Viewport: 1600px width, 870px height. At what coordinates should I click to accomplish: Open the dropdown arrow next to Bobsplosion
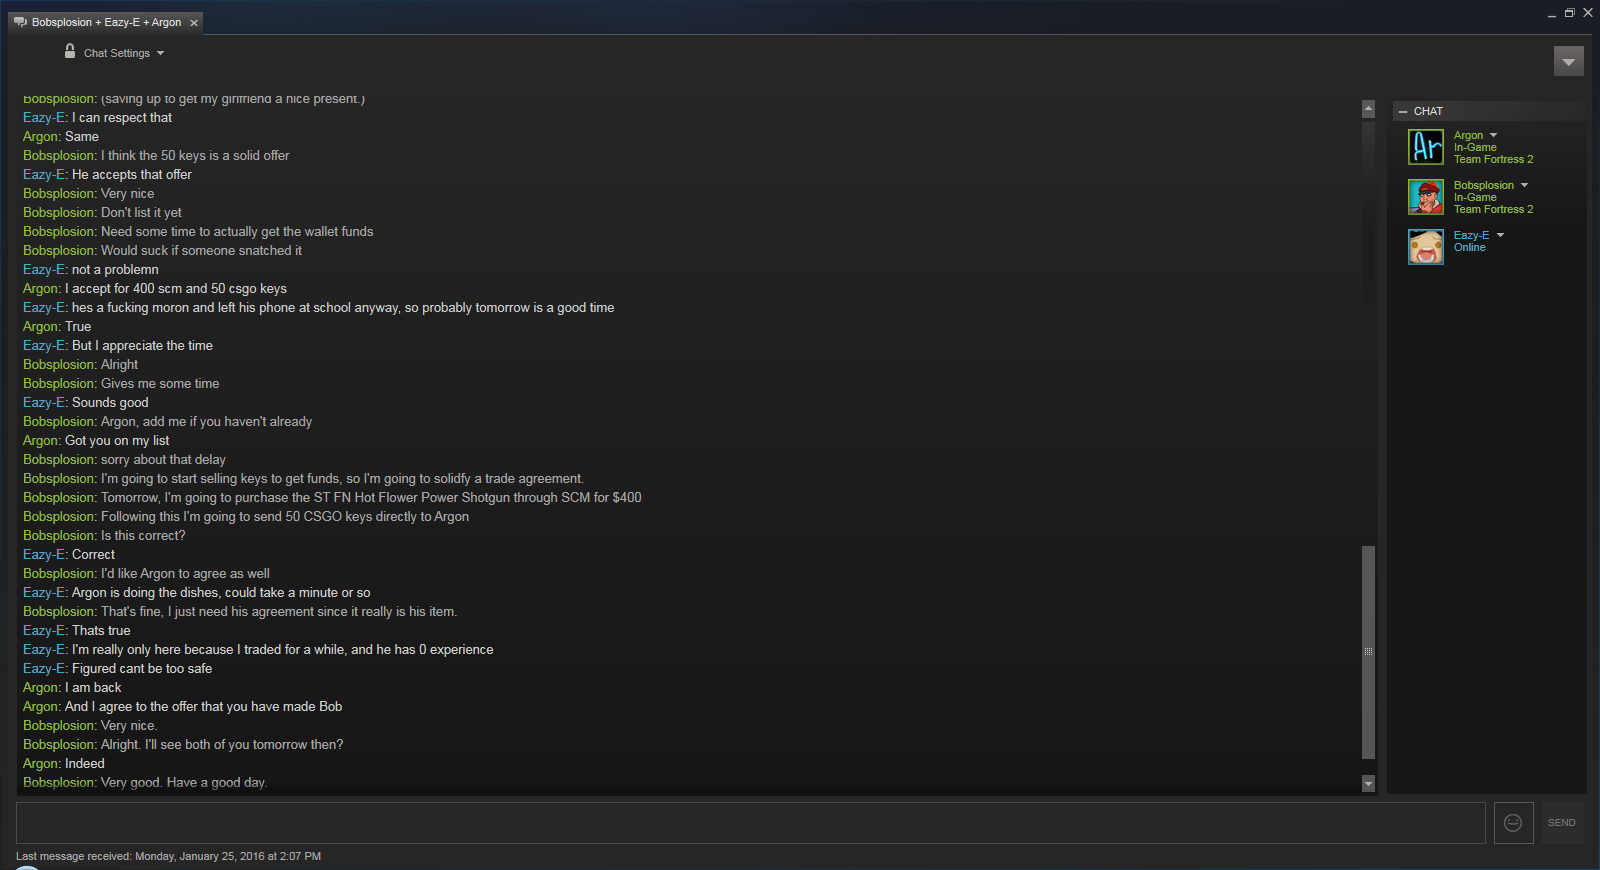click(1524, 185)
